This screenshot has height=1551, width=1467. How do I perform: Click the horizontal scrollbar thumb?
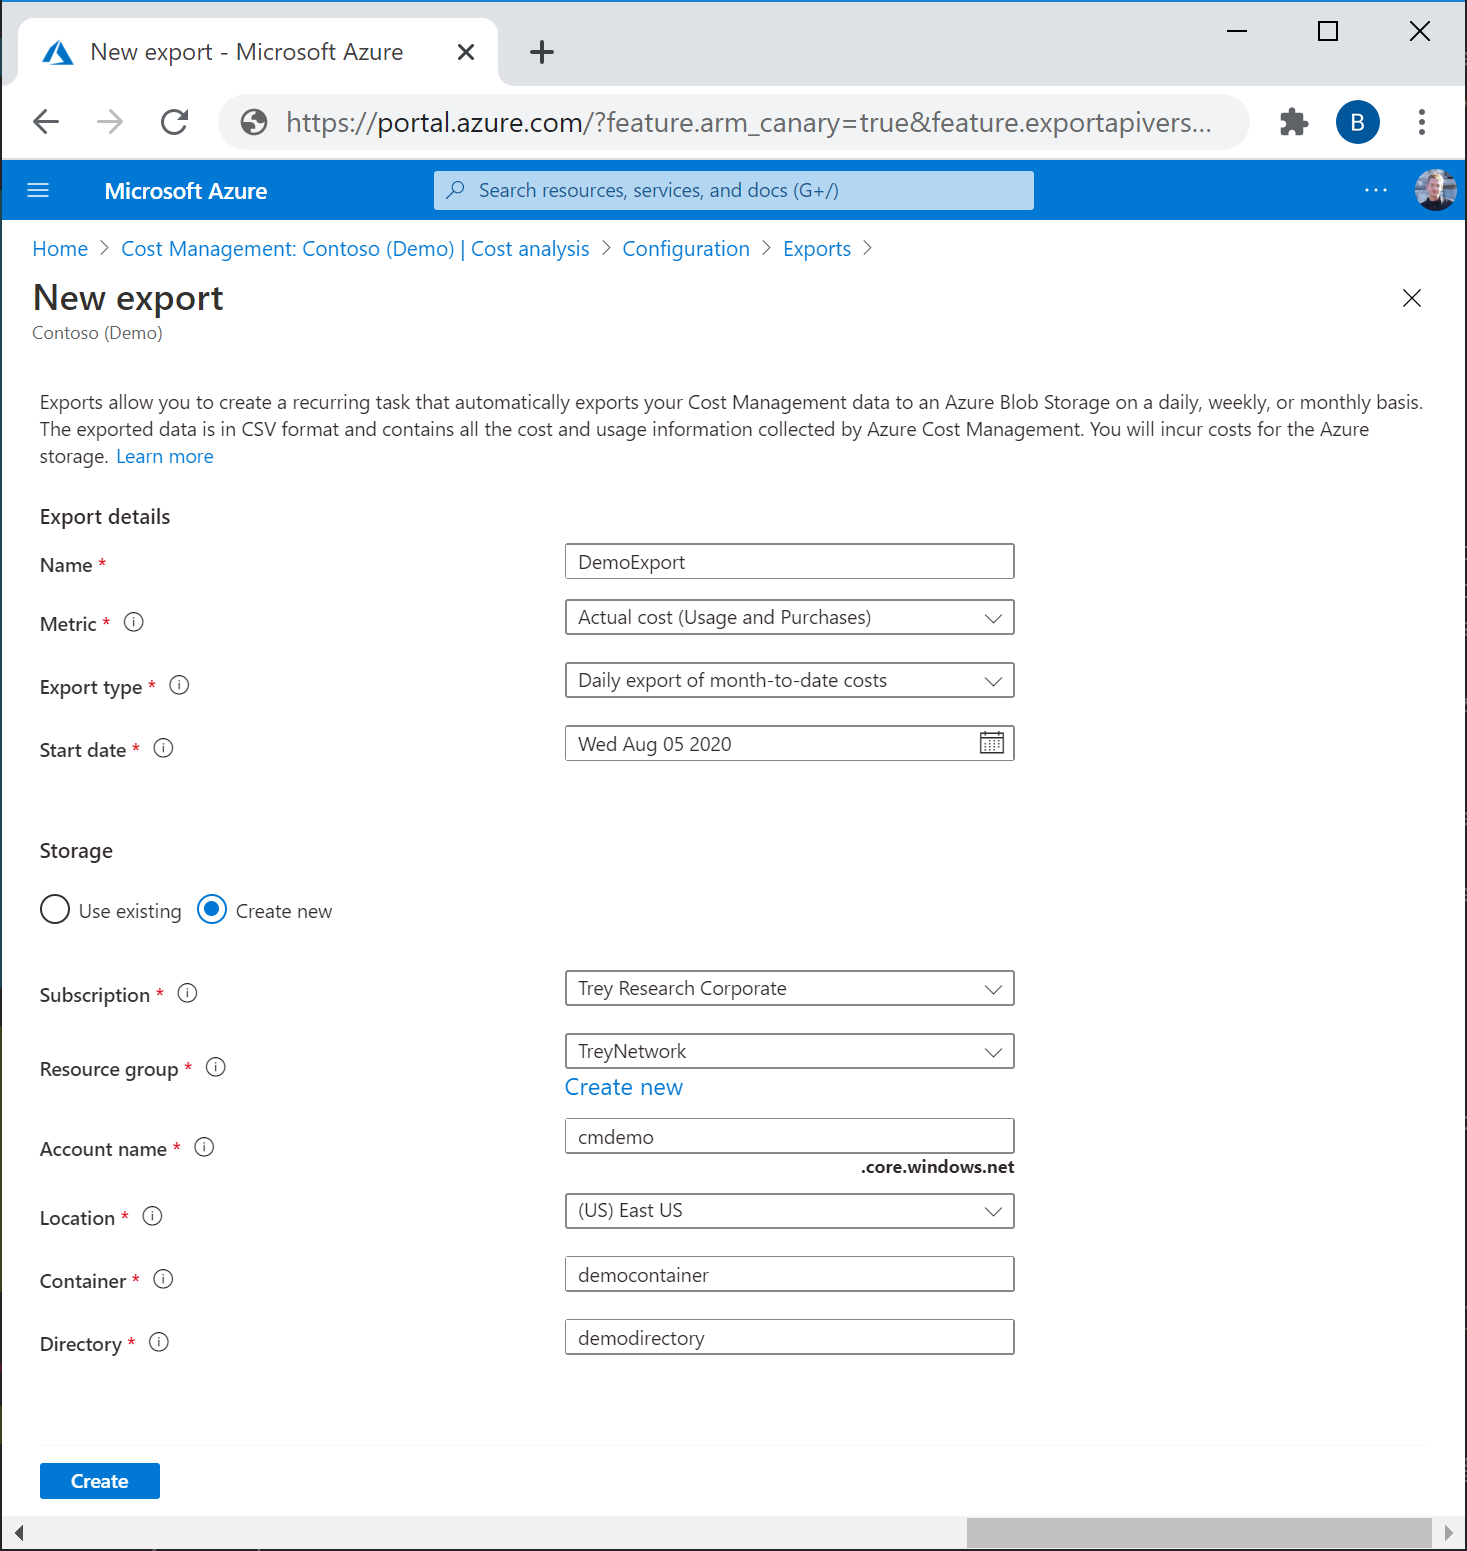pos(1198,1532)
